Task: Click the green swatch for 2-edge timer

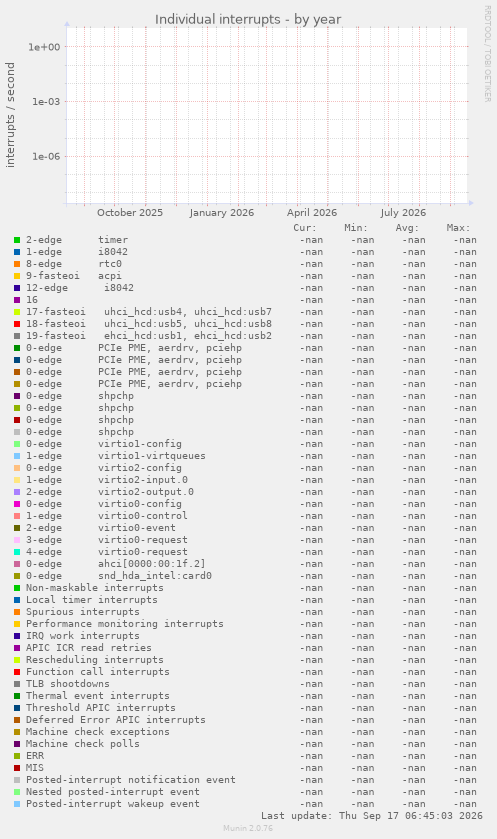Action: click(x=17, y=240)
